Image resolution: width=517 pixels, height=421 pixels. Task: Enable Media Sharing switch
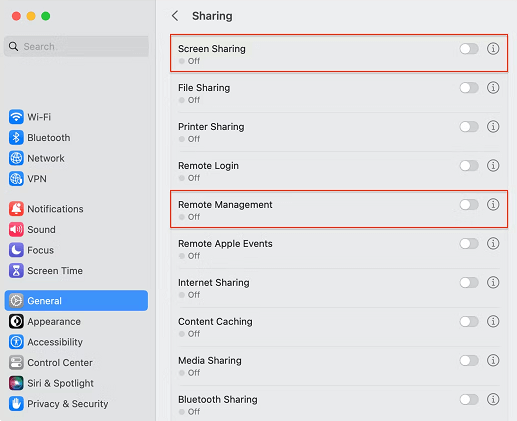(x=469, y=361)
